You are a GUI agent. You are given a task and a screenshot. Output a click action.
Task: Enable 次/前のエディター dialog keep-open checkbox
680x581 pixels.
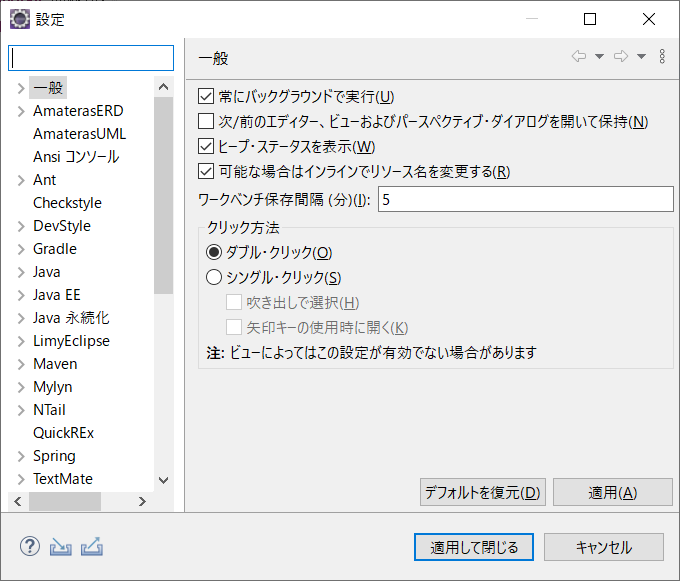[206, 121]
